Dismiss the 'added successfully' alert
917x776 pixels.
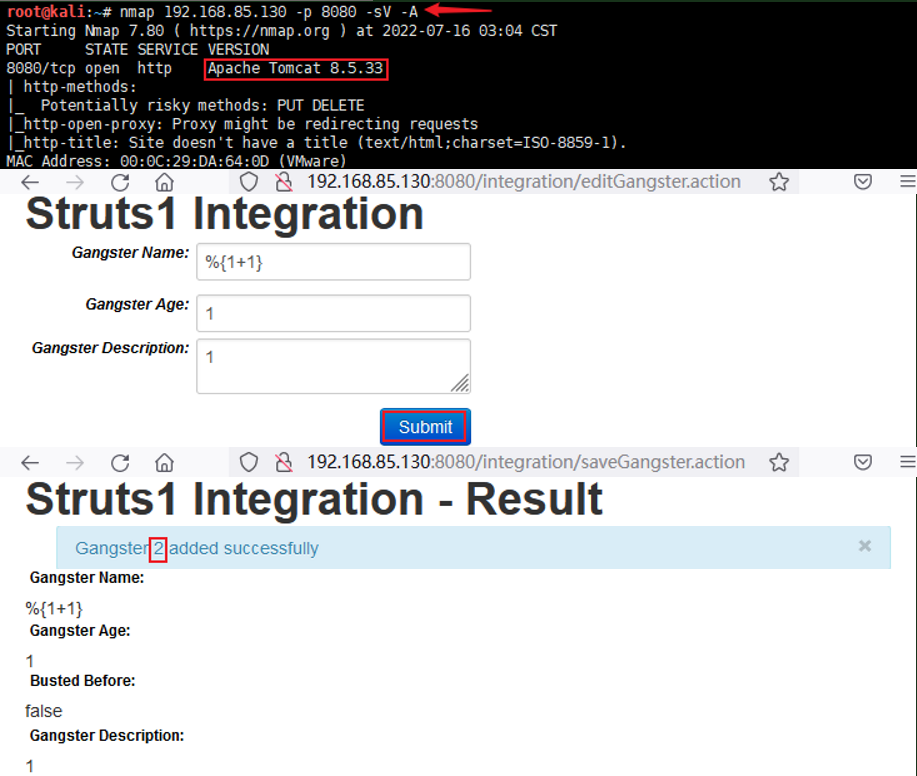(864, 546)
